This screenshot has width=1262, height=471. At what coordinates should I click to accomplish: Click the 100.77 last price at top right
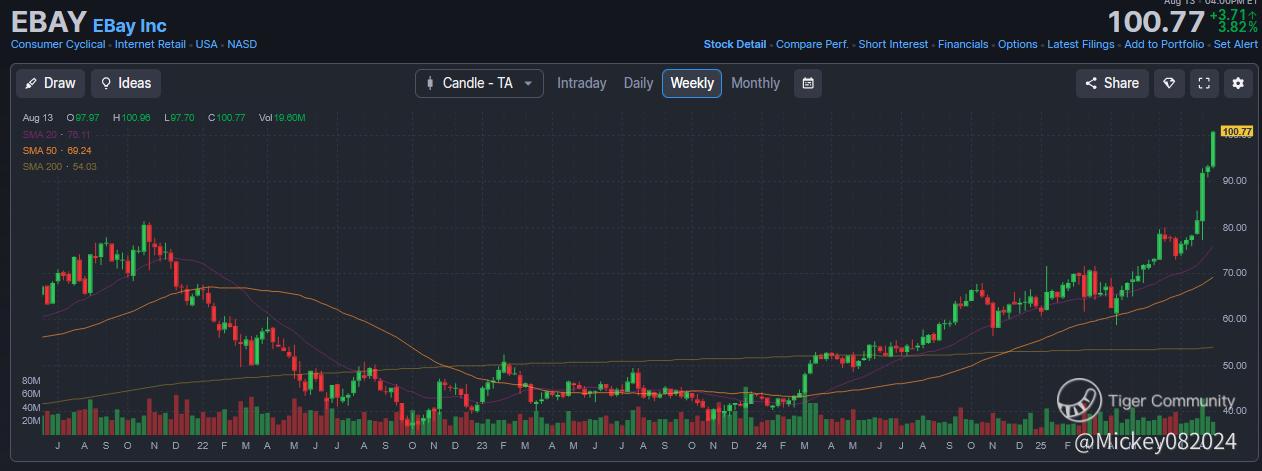coord(1155,21)
